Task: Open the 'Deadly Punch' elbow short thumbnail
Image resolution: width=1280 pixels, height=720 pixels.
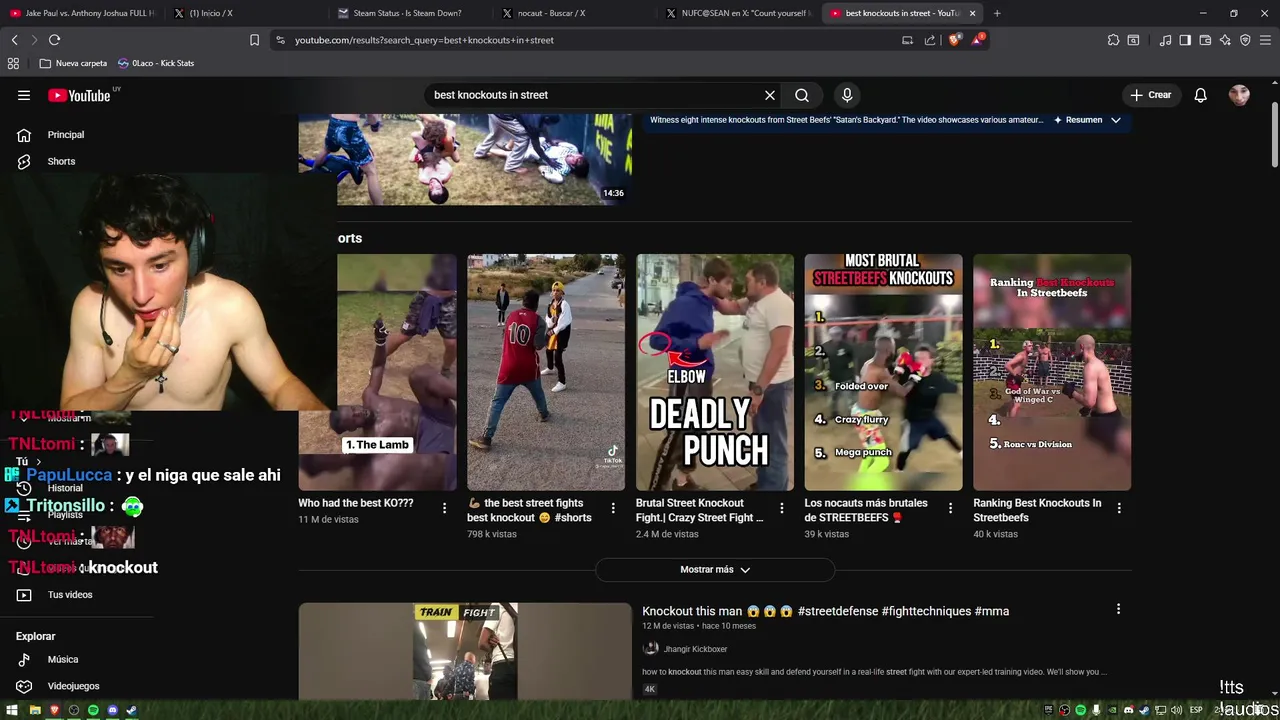Action: [x=715, y=372]
